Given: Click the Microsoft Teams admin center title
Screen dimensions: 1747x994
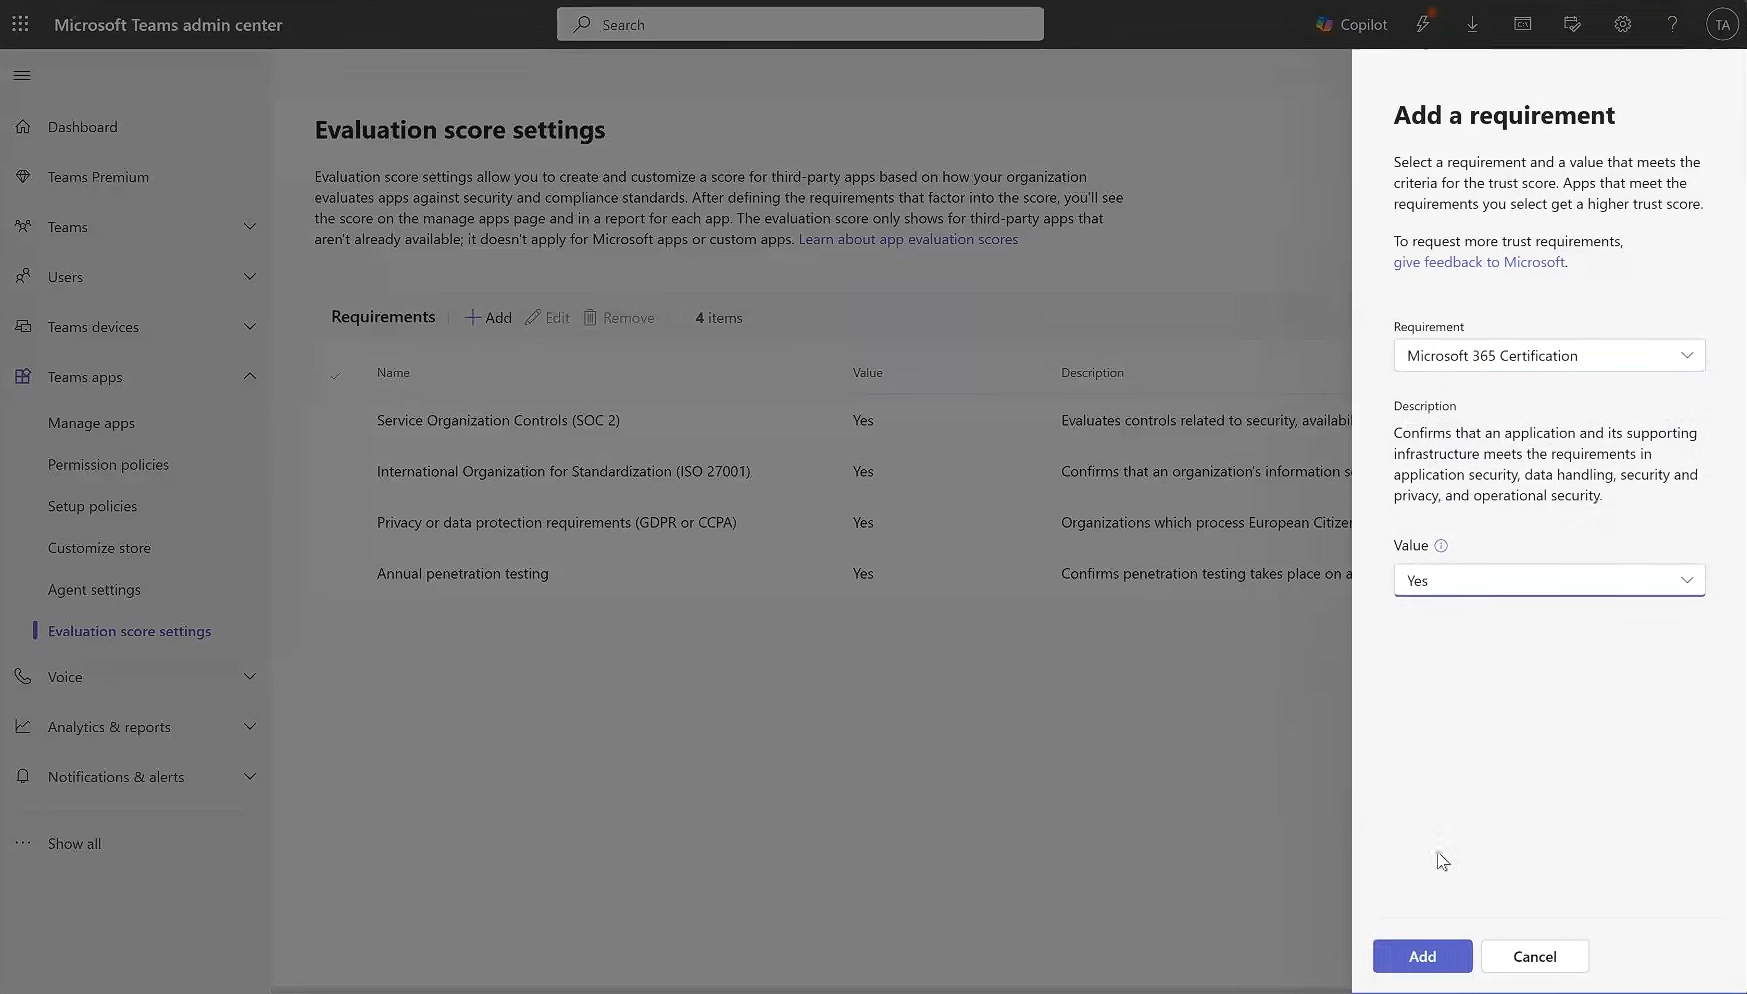Looking at the screenshot, I should 168,24.
